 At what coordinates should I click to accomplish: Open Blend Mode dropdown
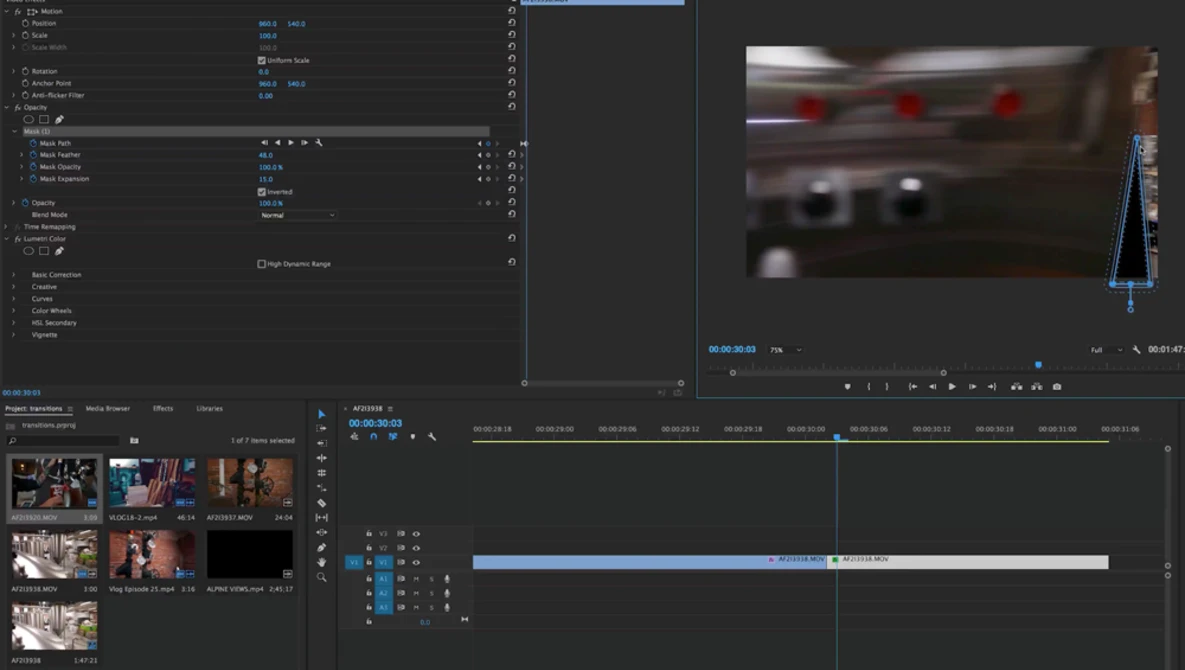297,215
